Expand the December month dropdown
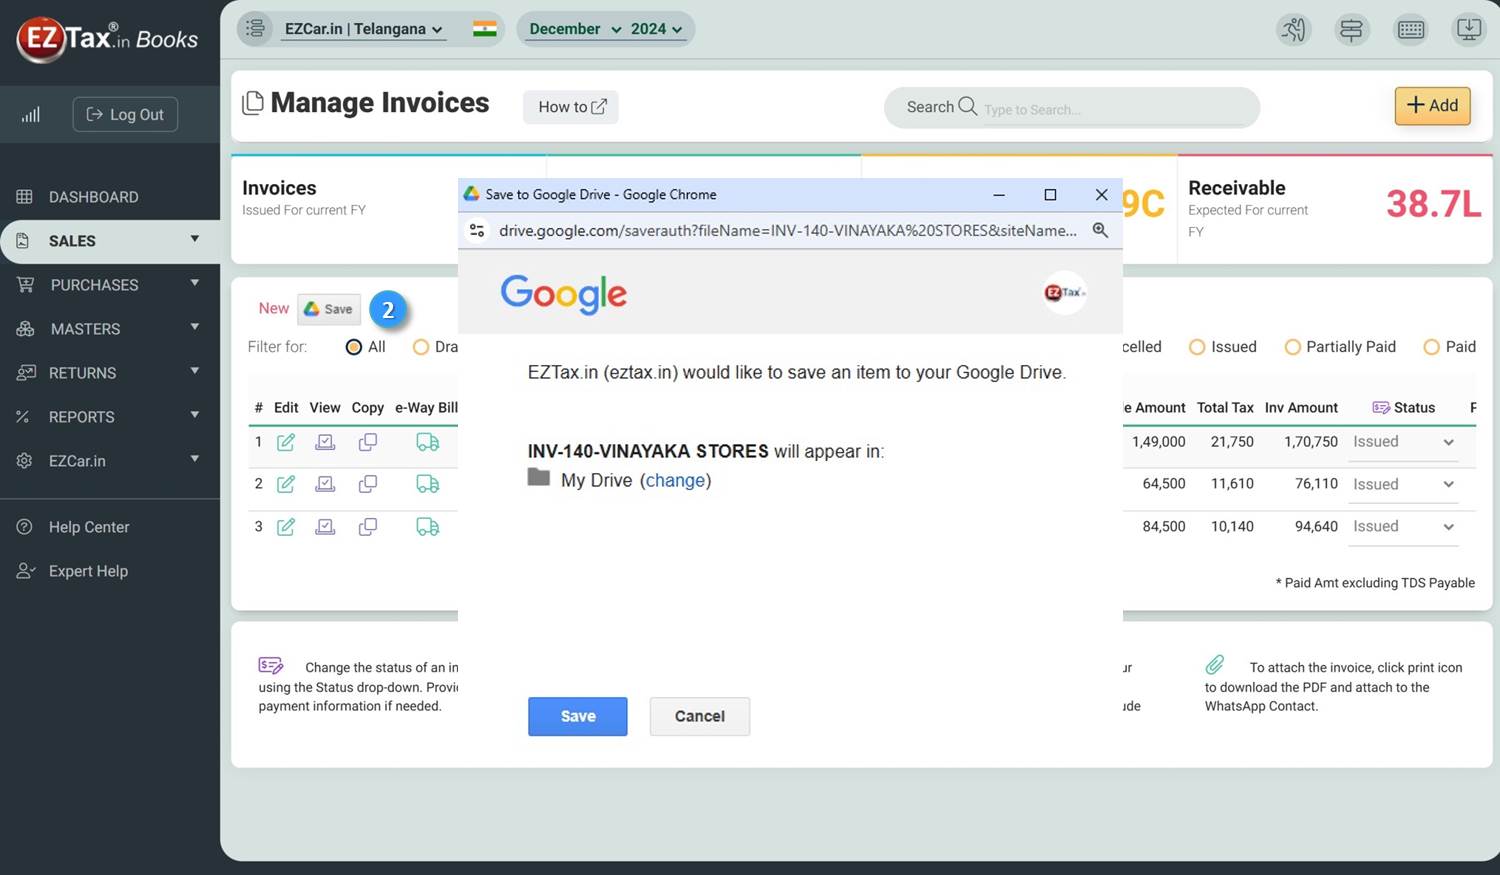This screenshot has width=1500, height=875. point(575,29)
